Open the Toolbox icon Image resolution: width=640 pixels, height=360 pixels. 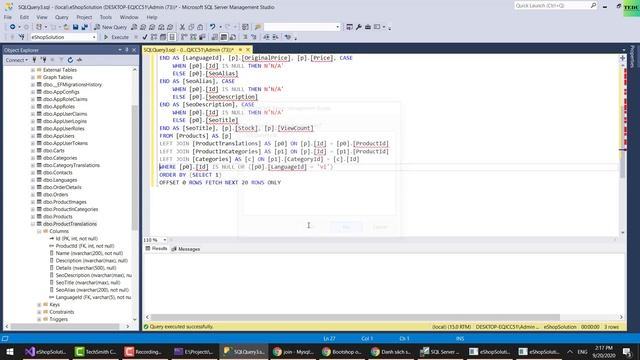pyautogui.click(x=368, y=27)
